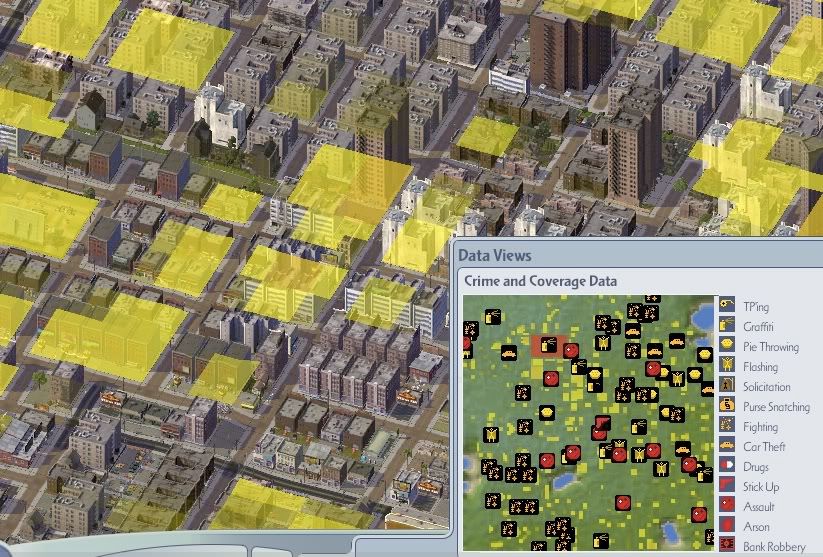823x557 pixels.
Task: Select the Drugs pill legend icon
Action: [x=727, y=465]
